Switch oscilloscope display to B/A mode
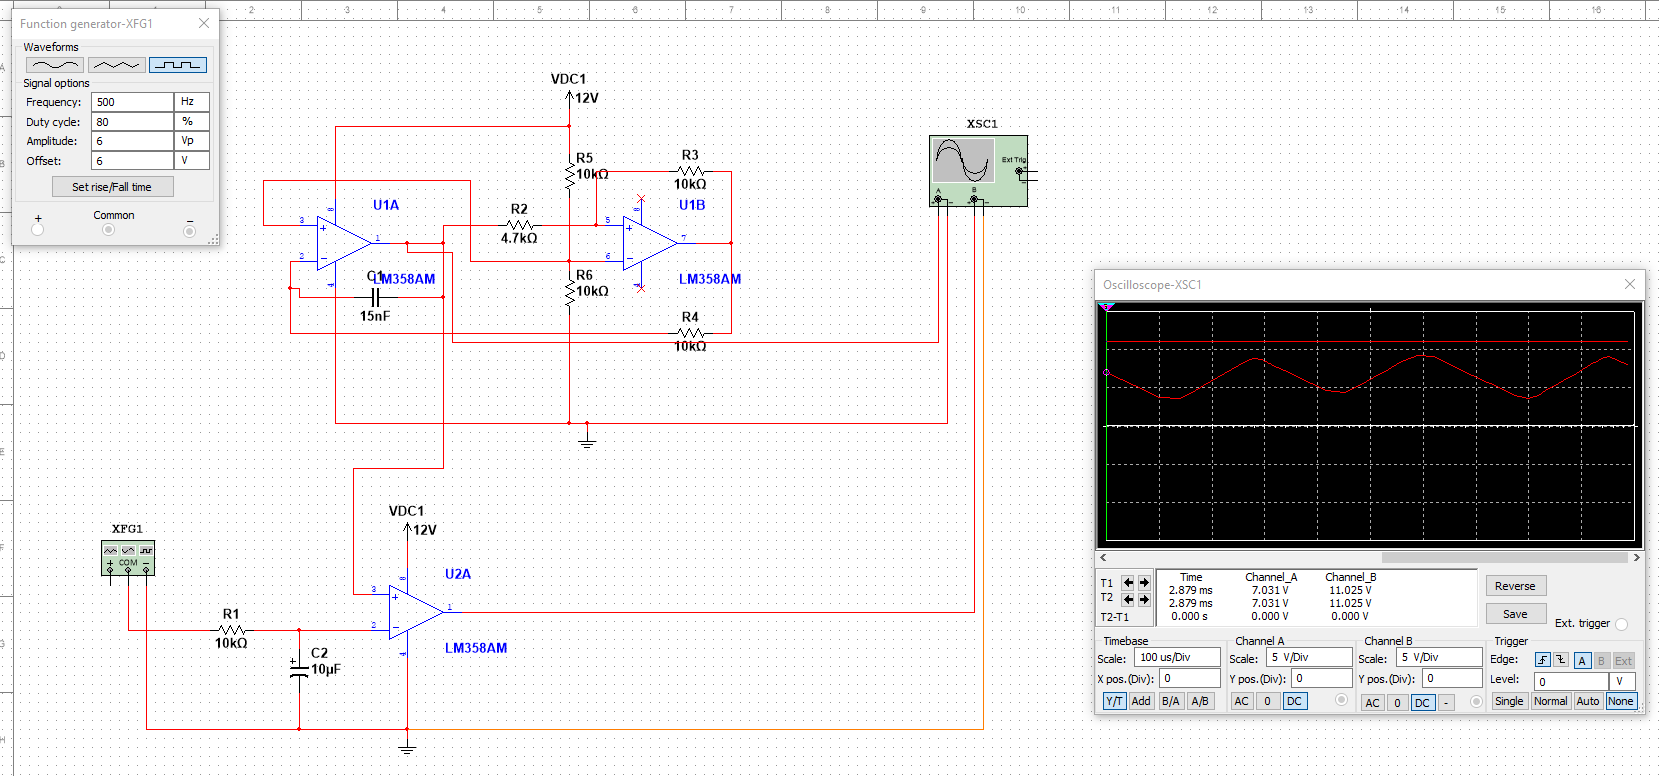1659x776 pixels. [x=1170, y=701]
